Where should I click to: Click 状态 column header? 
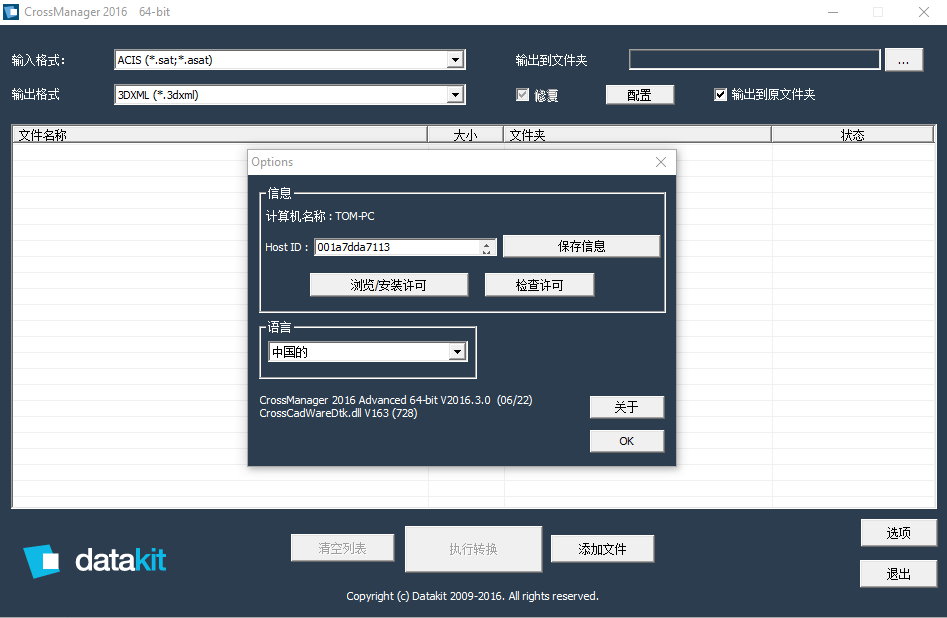[x=853, y=135]
